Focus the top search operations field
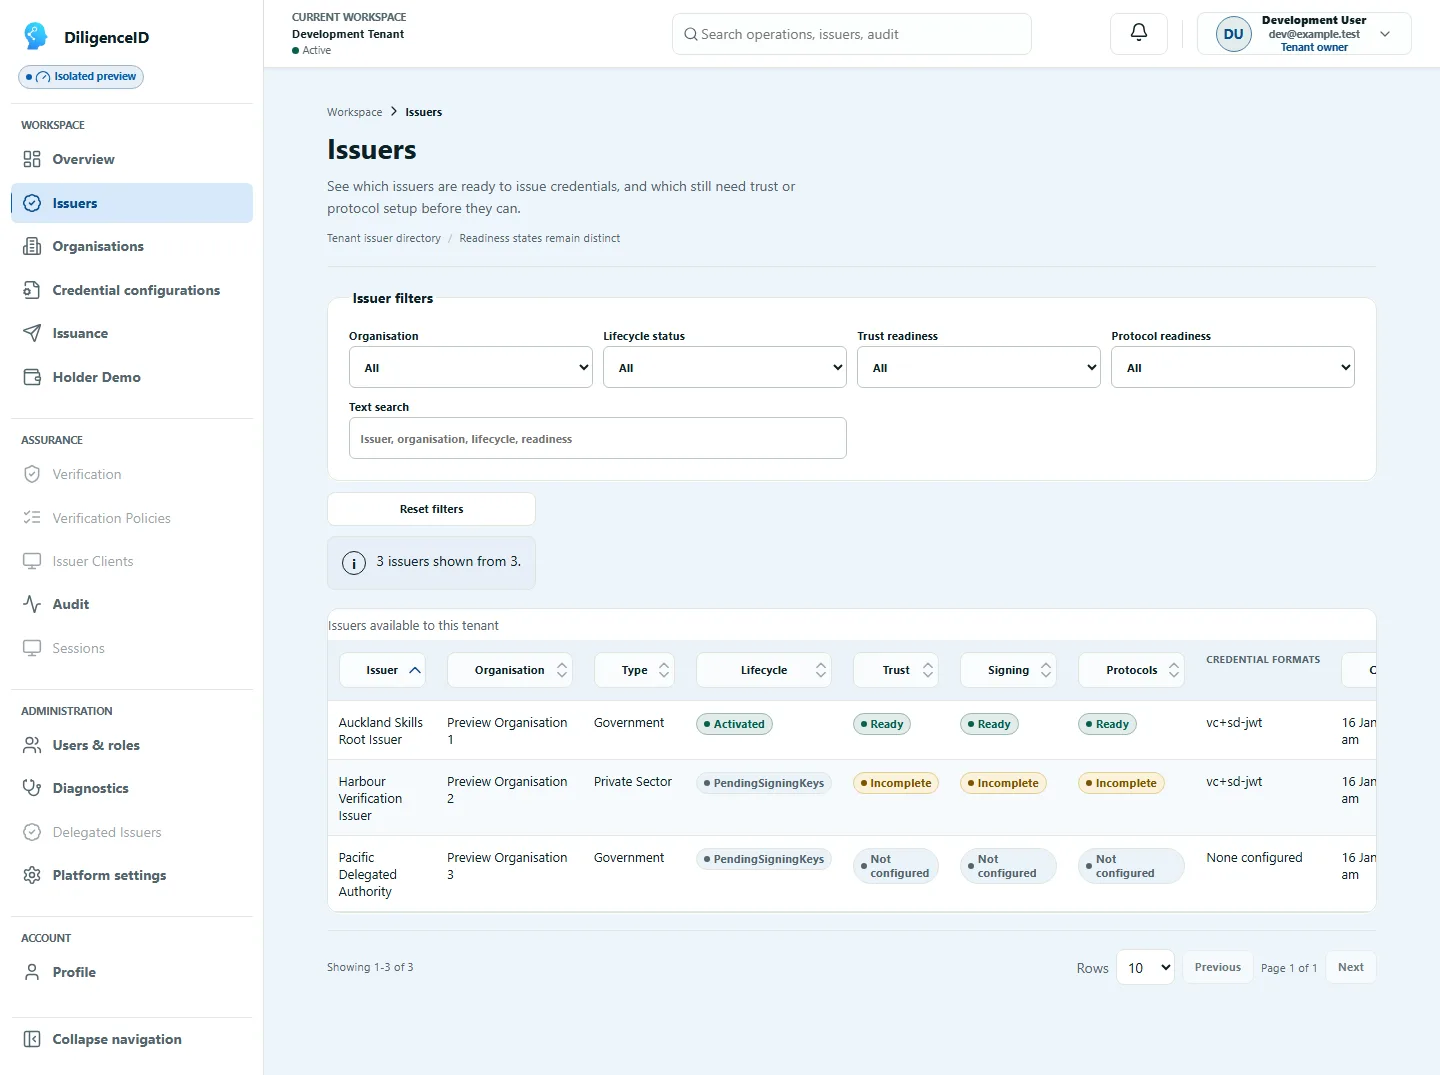 [x=852, y=34]
